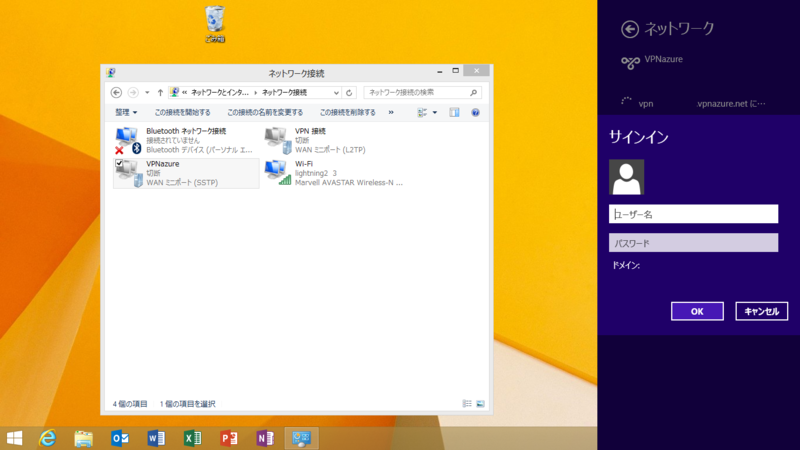Click the window system icon in title bar
Image resolution: width=800 pixels, height=450 pixels.
point(111,72)
